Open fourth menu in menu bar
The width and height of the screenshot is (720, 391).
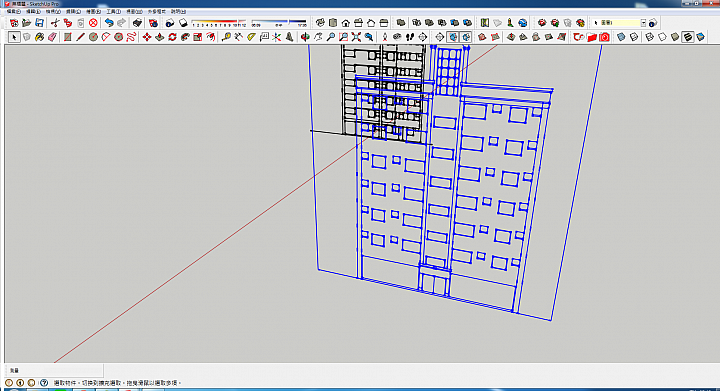73,11
